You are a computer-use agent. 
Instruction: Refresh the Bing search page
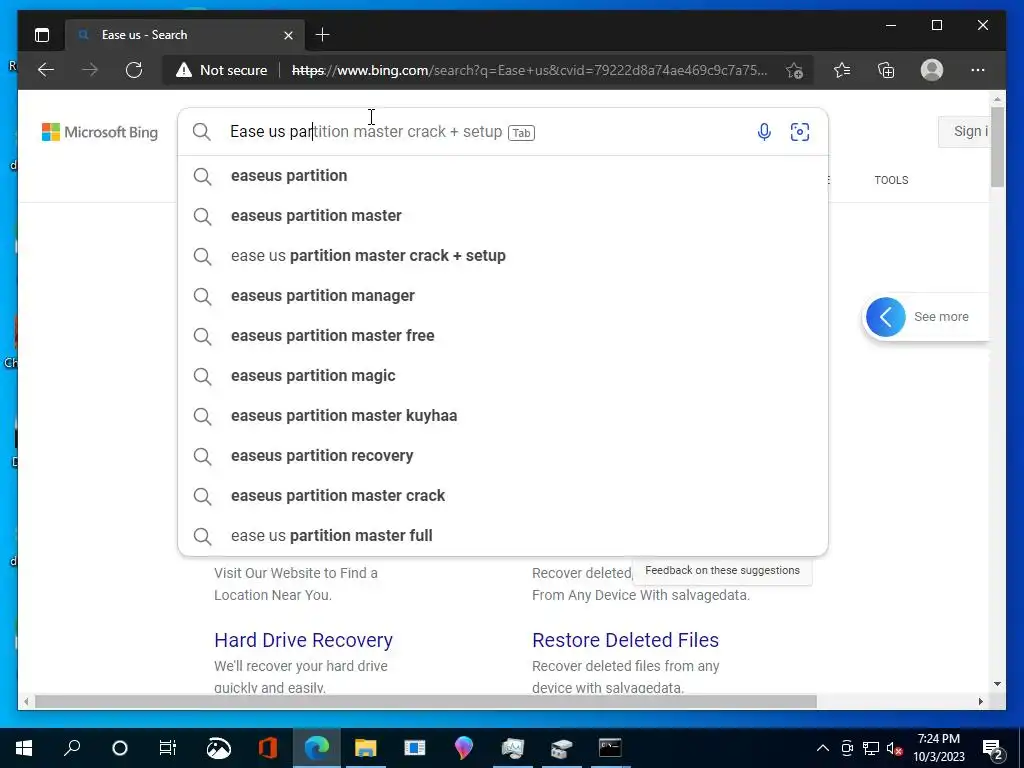134,70
